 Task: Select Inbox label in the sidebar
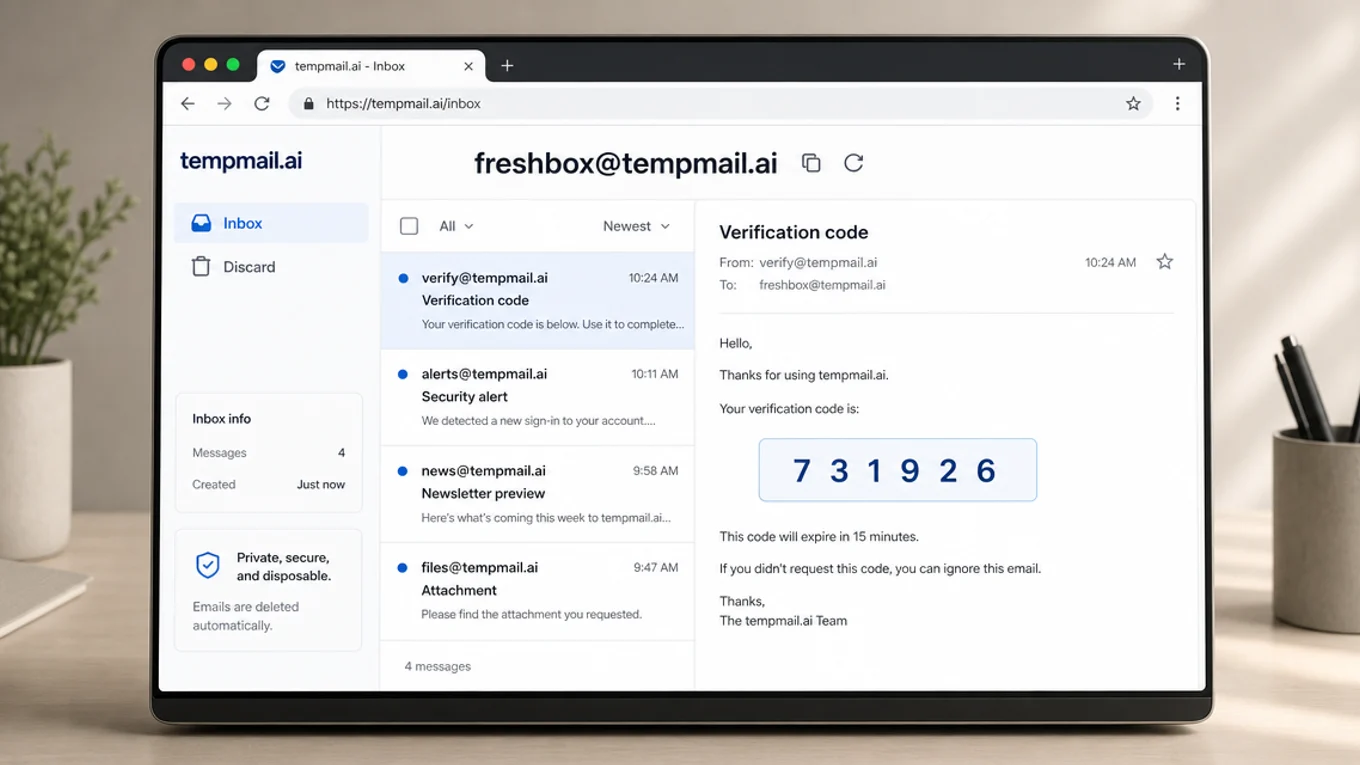click(x=242, y=223)
